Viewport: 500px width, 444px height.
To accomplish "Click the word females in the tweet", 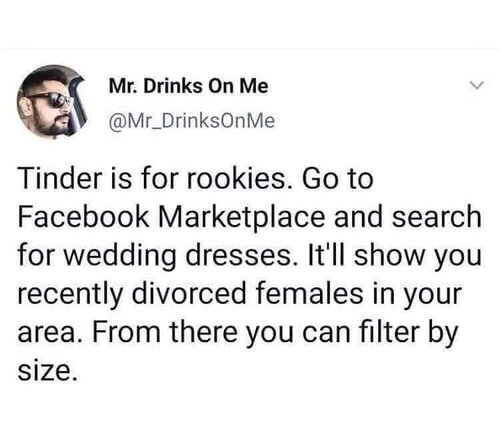I will click(x=309, y=294).
